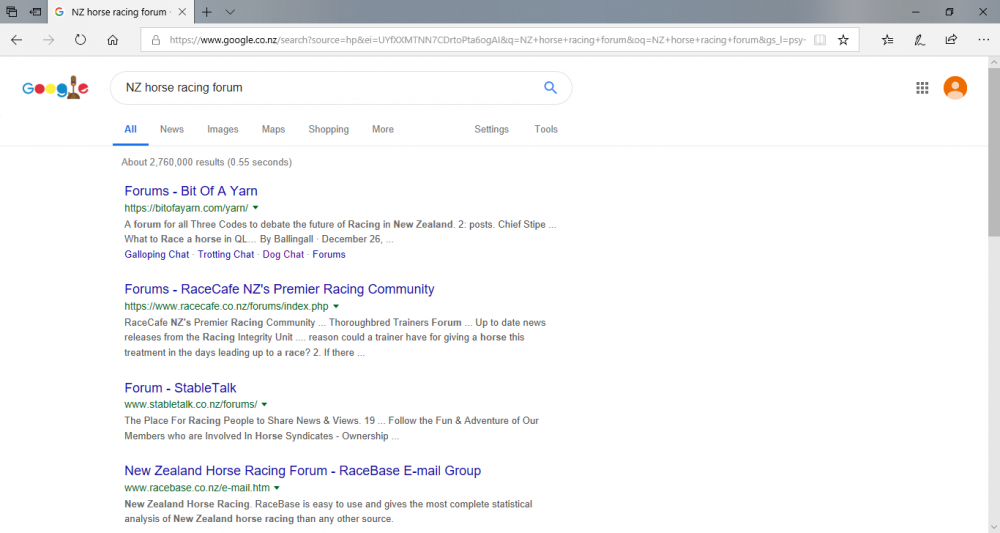Viewport: 1000px width, 533px height.
Task: Open reading view icon in address bar
Action: tap(820, 40)
